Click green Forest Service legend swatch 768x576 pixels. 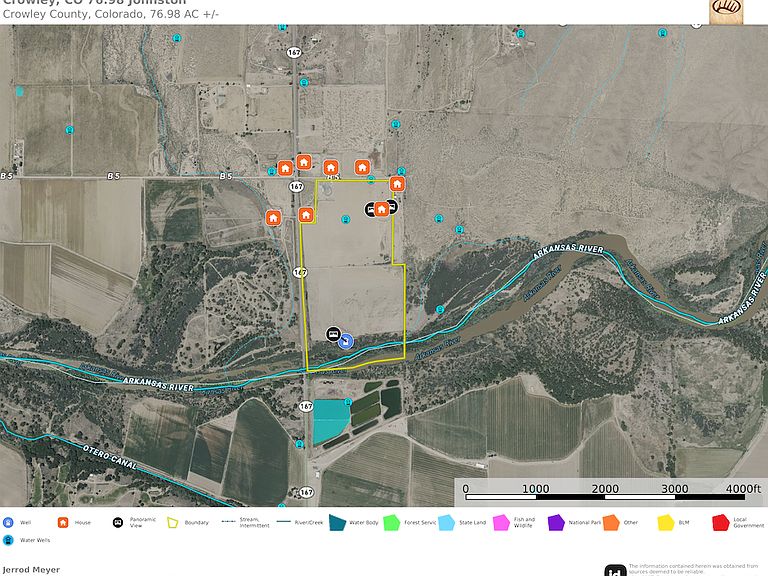tap(392, 523)
